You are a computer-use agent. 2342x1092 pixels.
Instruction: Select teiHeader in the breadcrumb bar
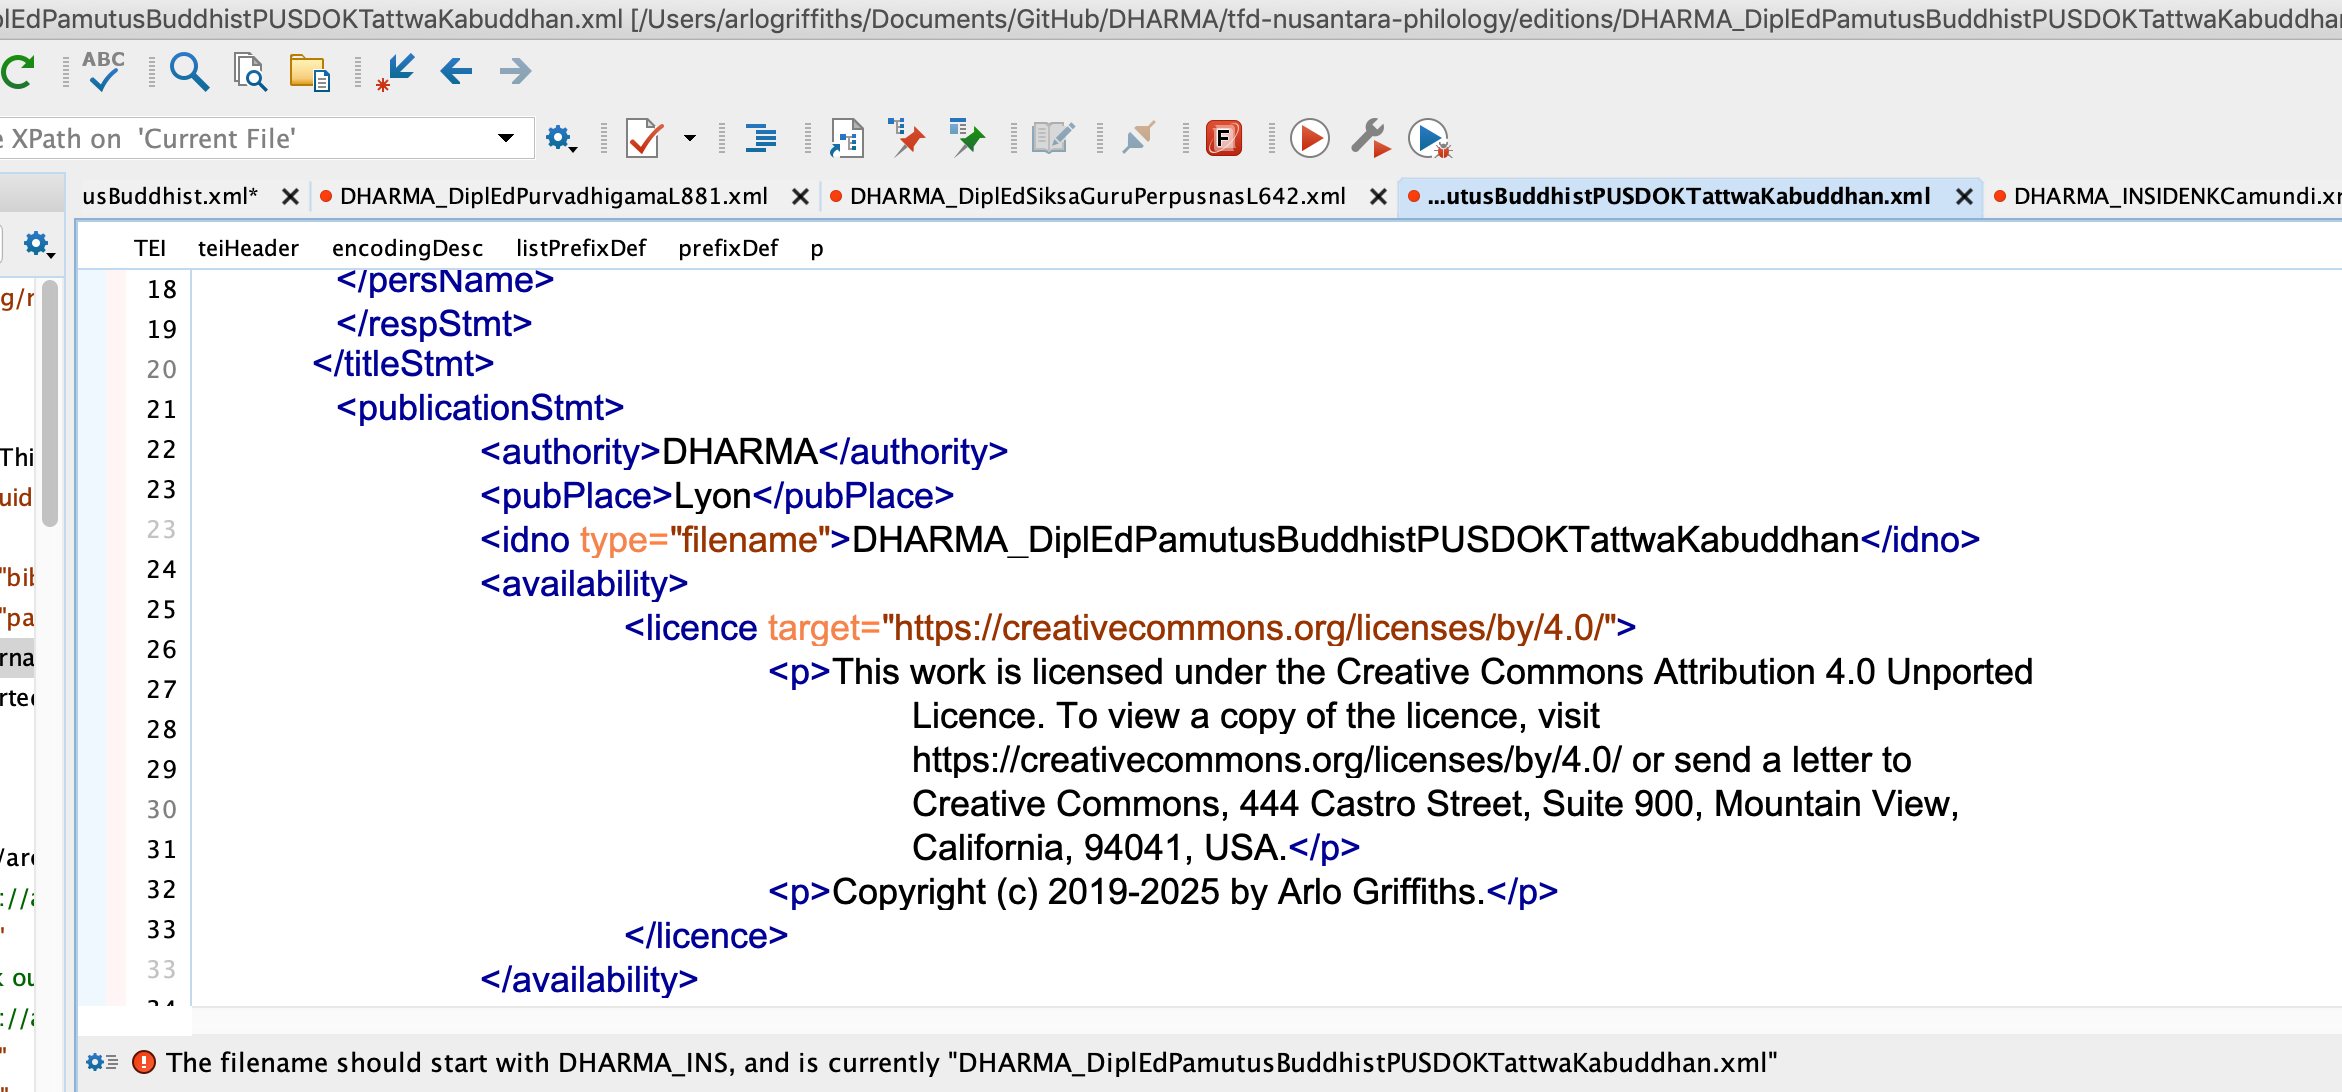(247, 247)
